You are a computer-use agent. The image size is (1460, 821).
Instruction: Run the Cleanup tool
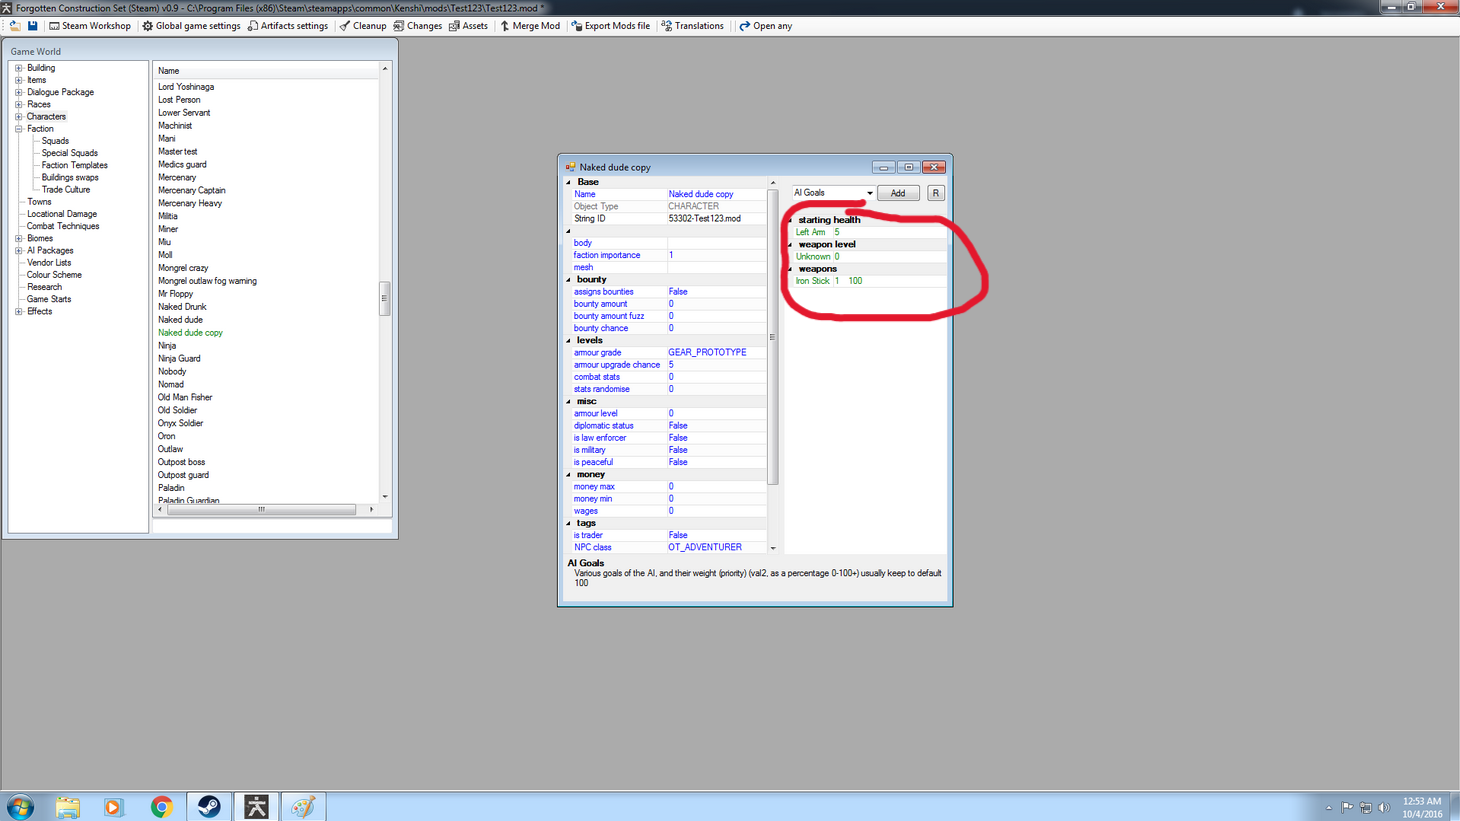(362, 26)
